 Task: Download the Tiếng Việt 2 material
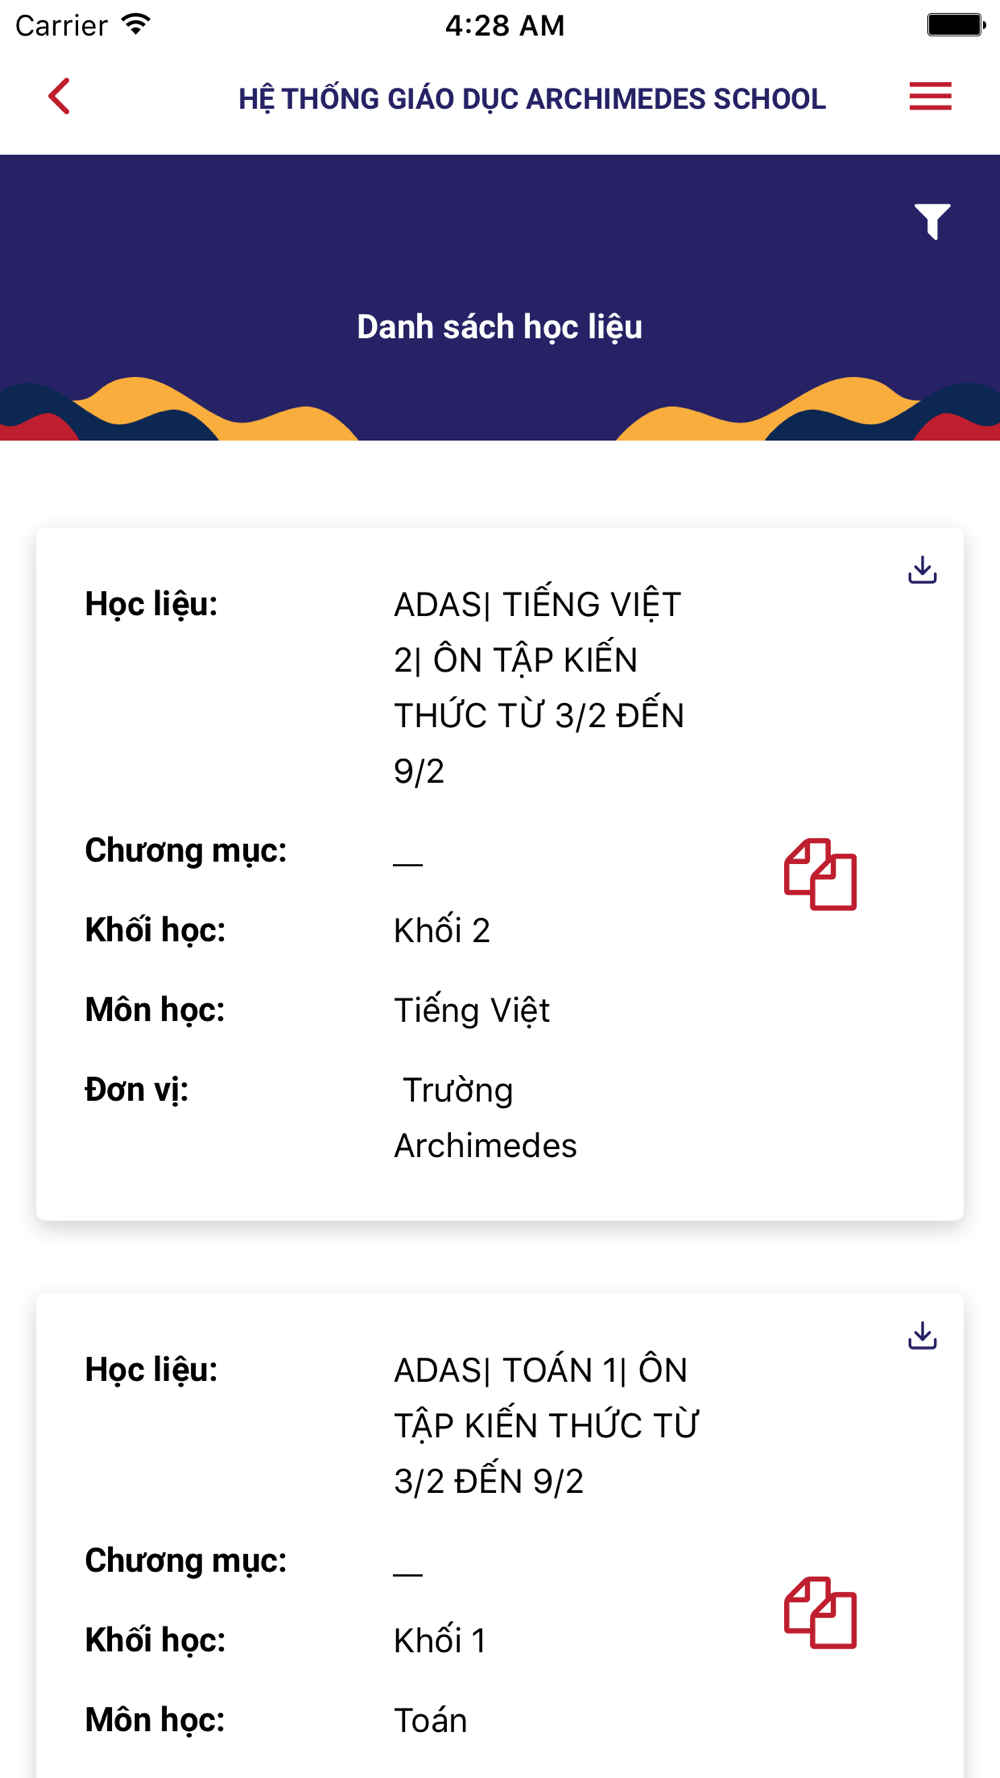click(922, 570)
